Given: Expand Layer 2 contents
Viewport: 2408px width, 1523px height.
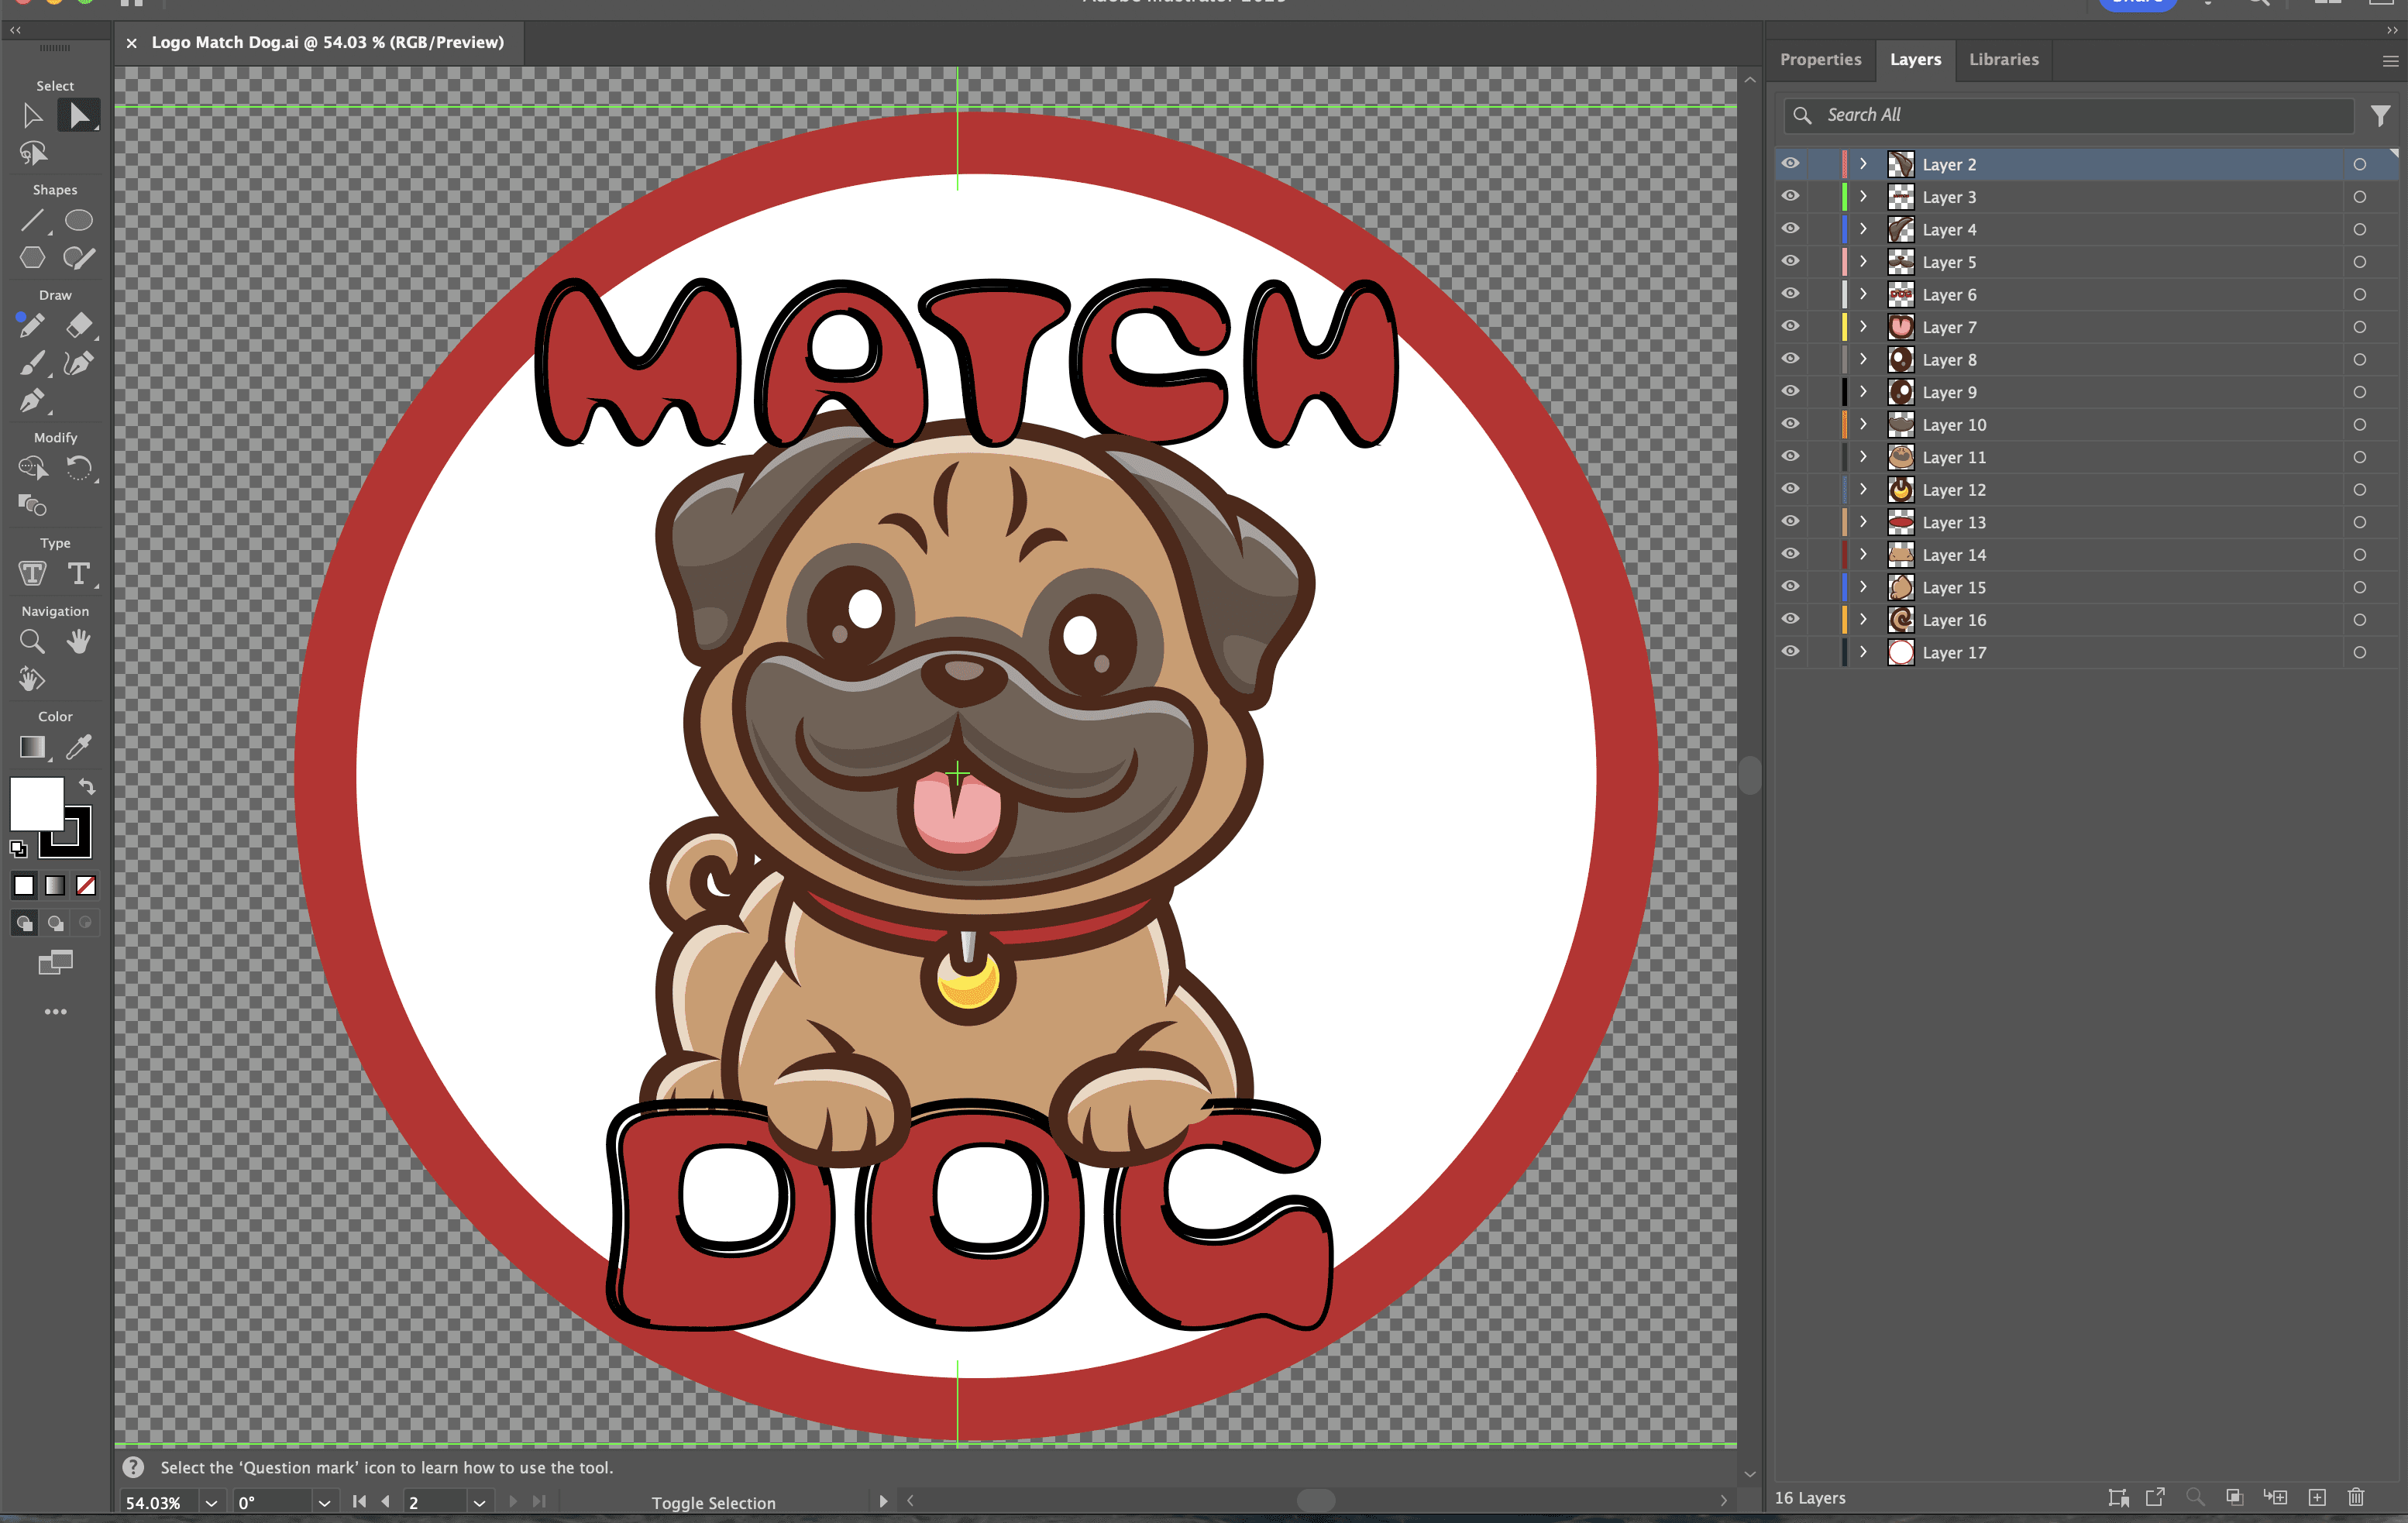Looking at the screenshot, I should pos(1863,164).
